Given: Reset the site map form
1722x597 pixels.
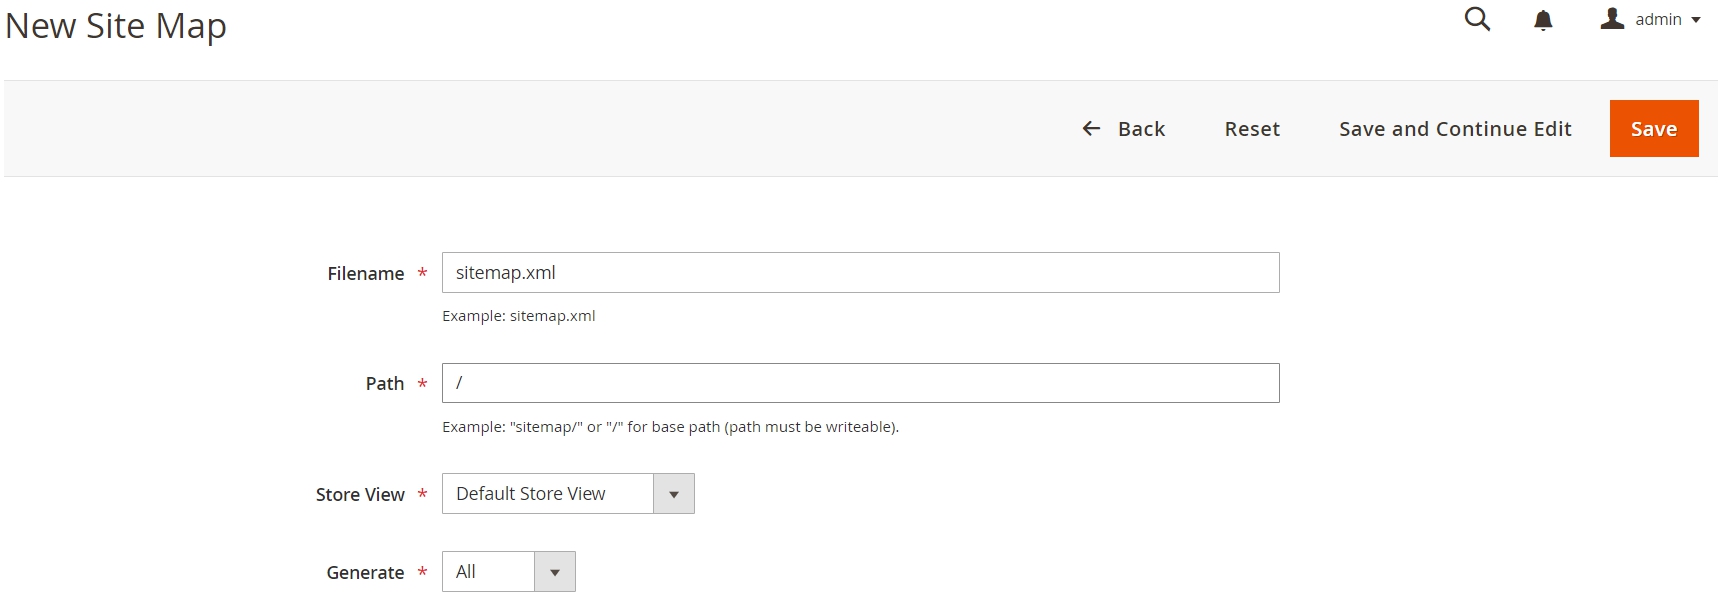Looking at the screenshot, I should (x=1252, y=128).
